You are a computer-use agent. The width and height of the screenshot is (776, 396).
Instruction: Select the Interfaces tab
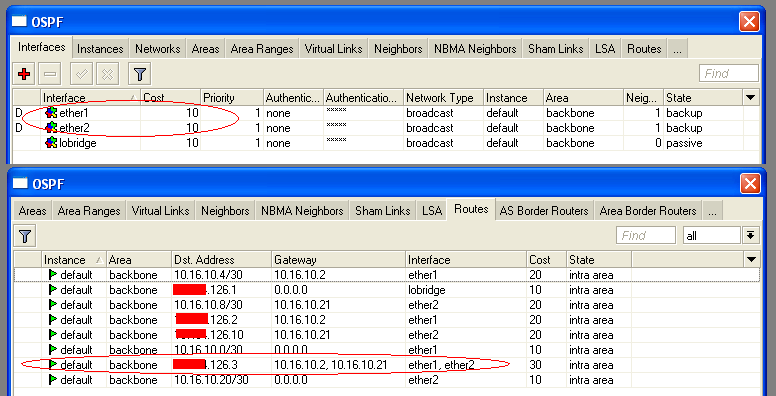[x=42, y=47]
